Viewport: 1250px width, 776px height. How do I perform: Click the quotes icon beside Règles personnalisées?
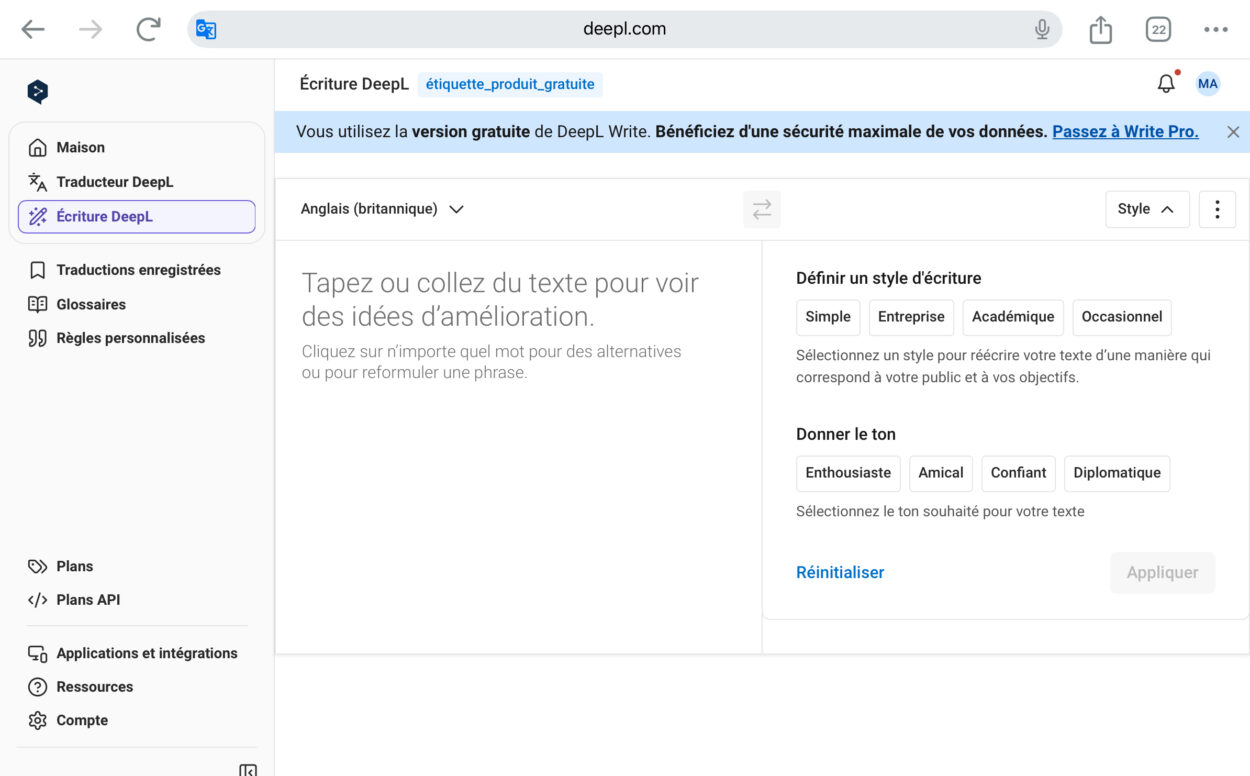pyautogui.click(x=38, y=338)
